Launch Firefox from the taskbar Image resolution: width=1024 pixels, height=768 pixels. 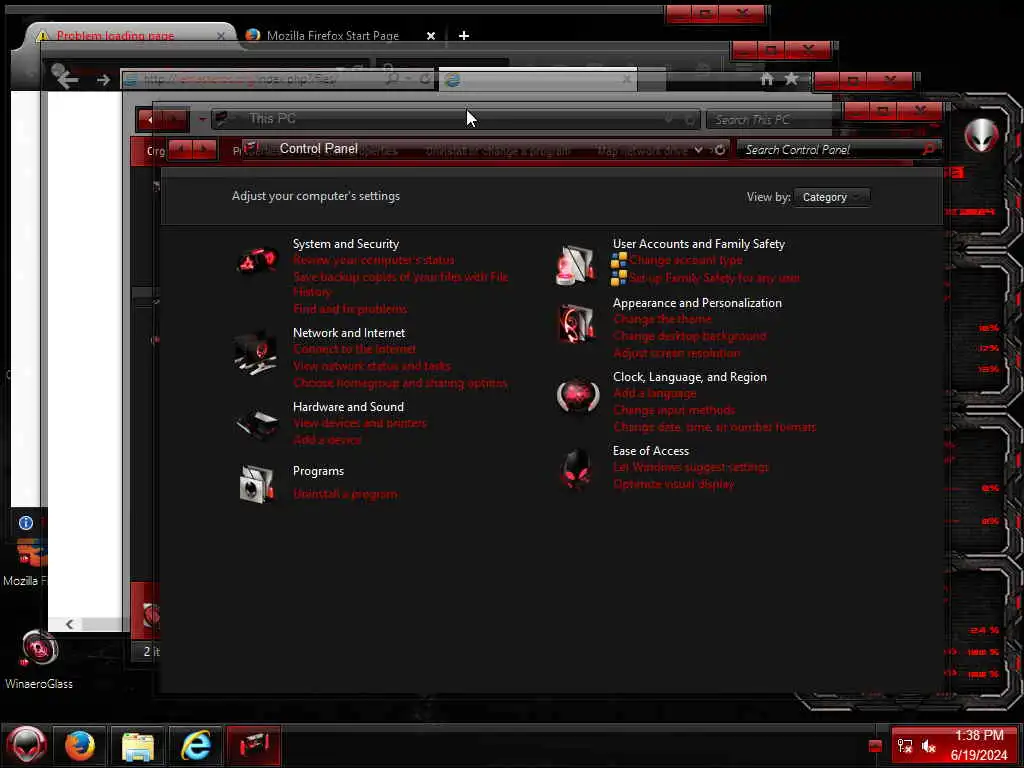80,745
